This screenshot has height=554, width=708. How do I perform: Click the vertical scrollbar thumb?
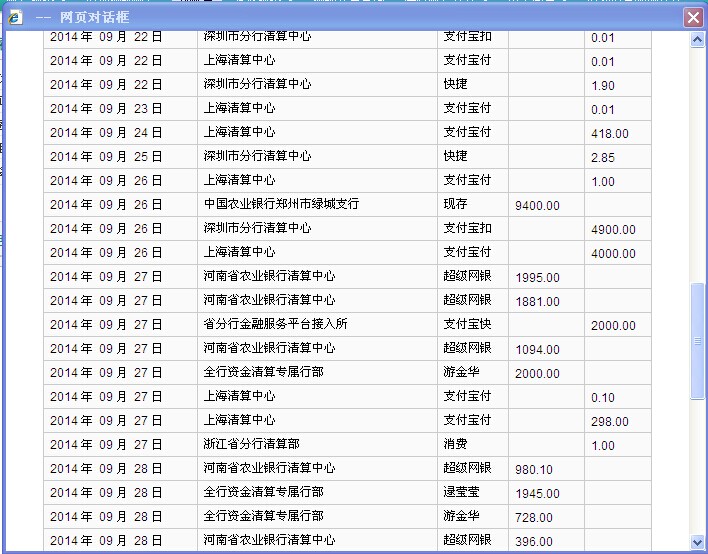(697, 341)
